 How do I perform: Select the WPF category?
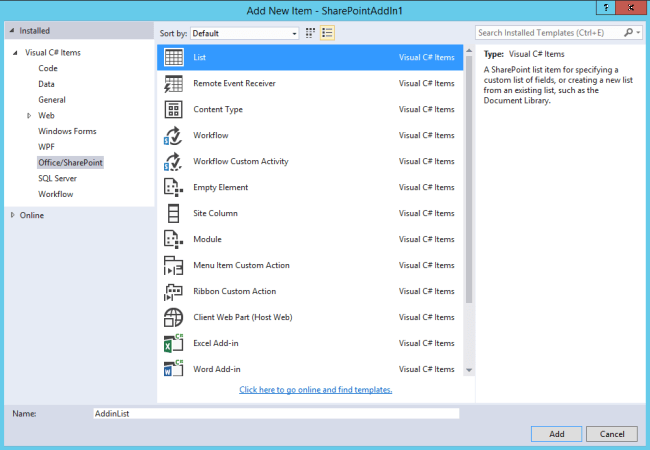tap(46, 147)
